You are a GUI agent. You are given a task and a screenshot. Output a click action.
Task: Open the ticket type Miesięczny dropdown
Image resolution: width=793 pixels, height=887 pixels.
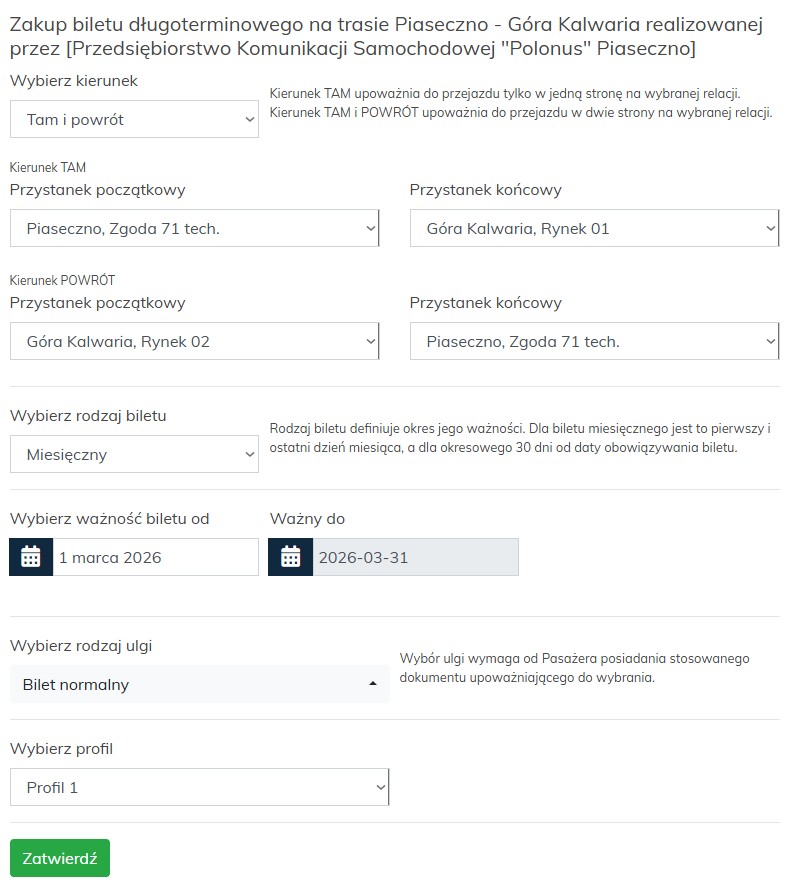[134, 455]
